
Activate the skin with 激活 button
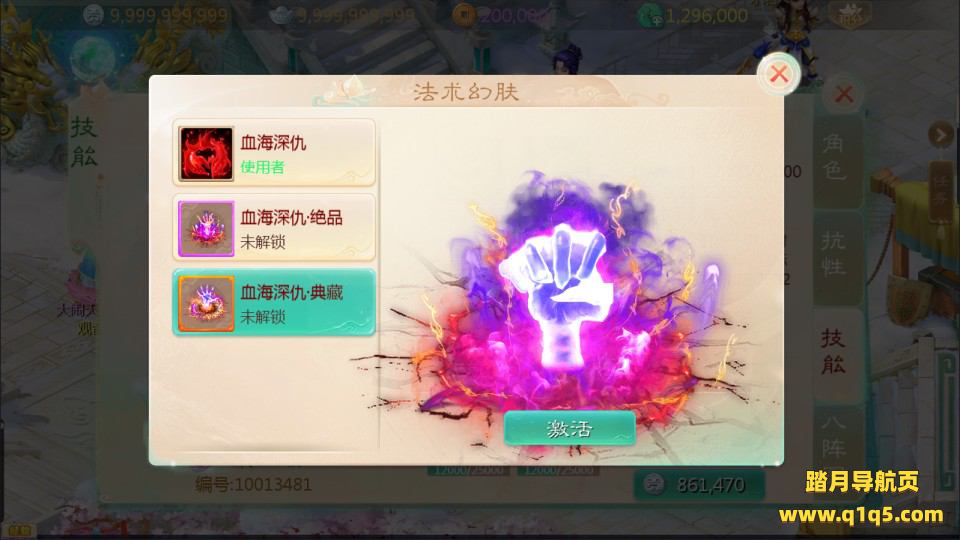[x=569, y=428]
